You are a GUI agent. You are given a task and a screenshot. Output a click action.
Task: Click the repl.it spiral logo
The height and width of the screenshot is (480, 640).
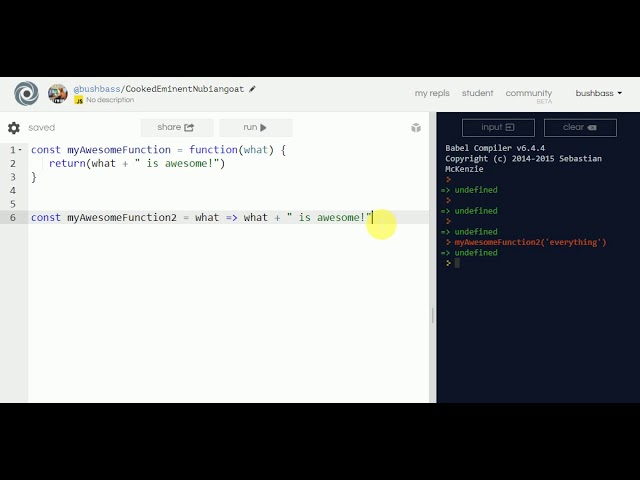click(x=27, y=93)
